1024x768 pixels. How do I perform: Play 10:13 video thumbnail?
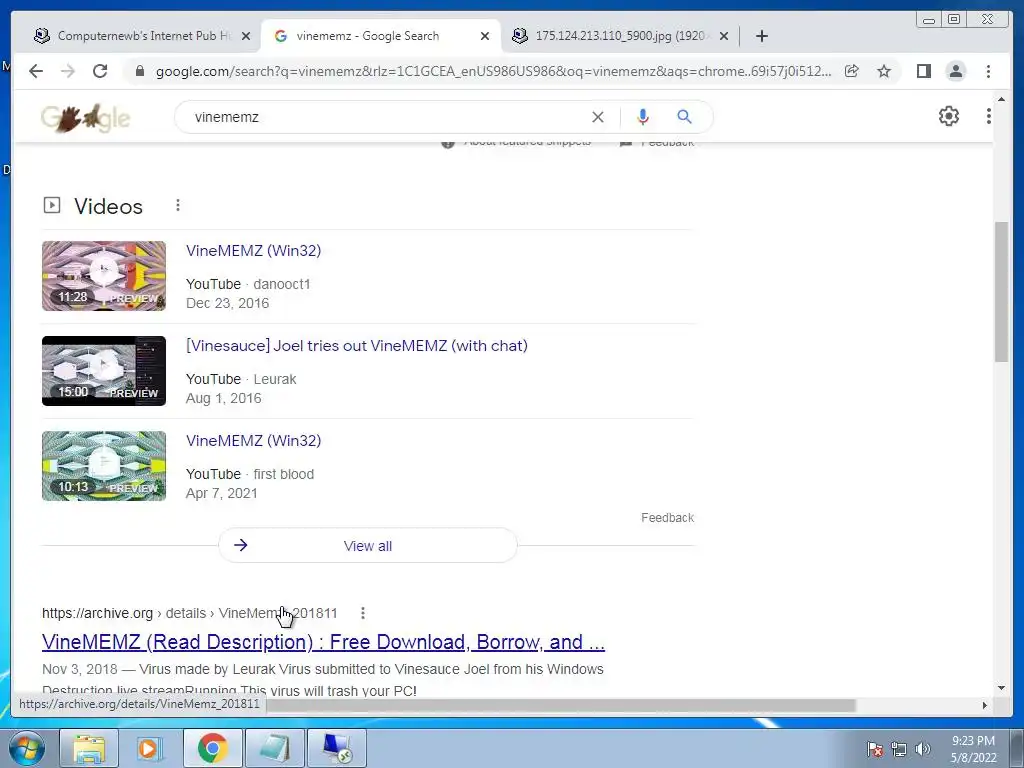tap(104, 466)
